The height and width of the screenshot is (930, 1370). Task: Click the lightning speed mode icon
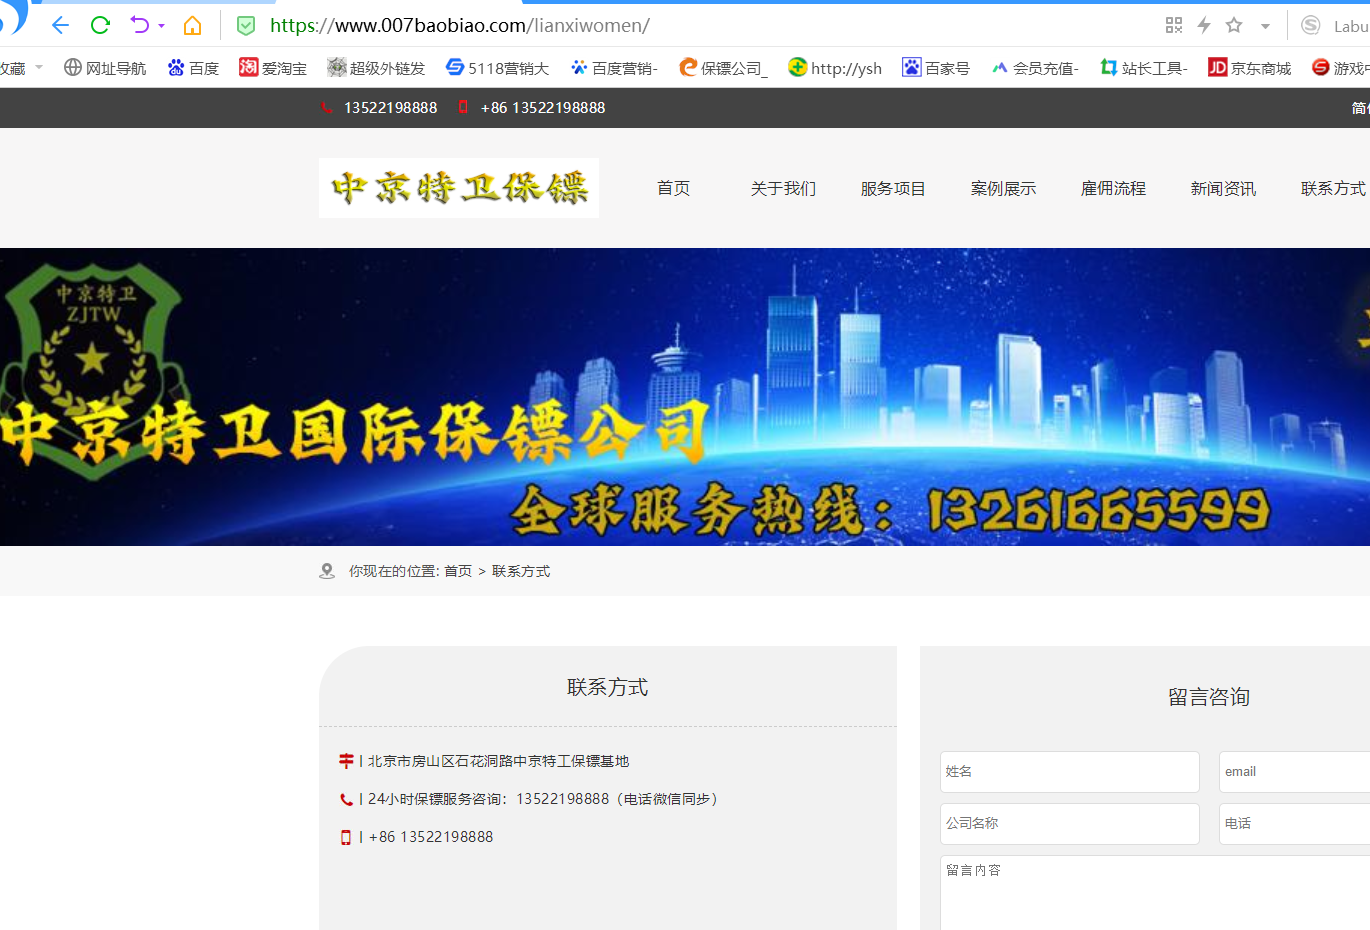1204,25
